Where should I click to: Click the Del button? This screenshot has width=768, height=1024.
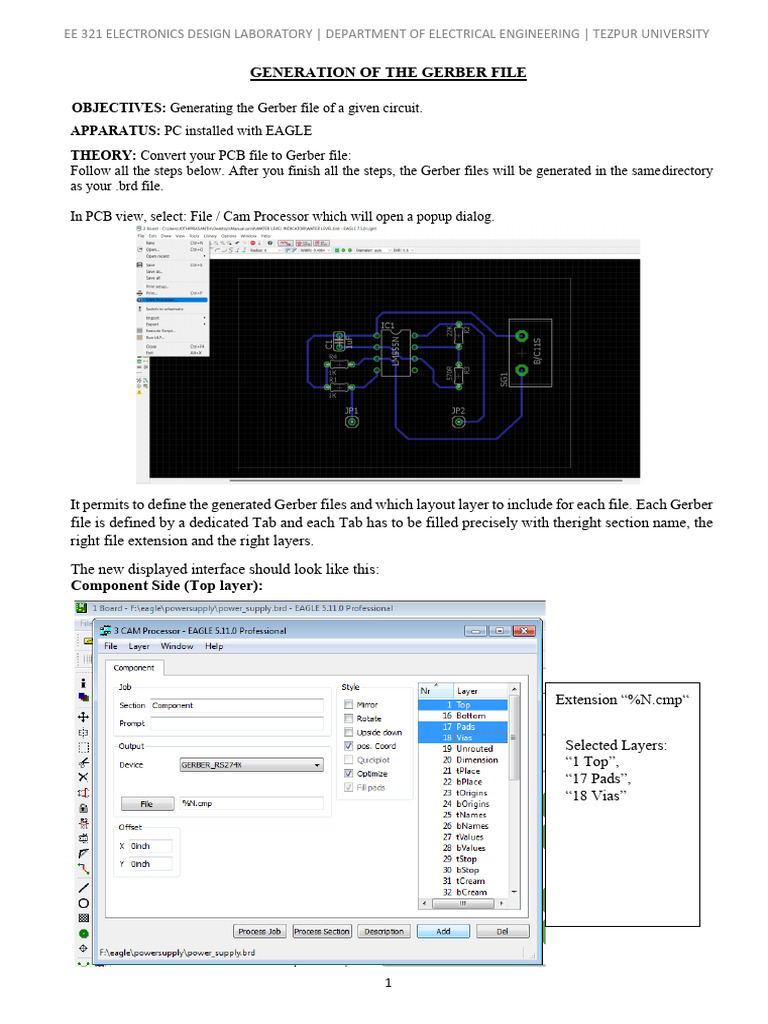(x=502, y=931)
